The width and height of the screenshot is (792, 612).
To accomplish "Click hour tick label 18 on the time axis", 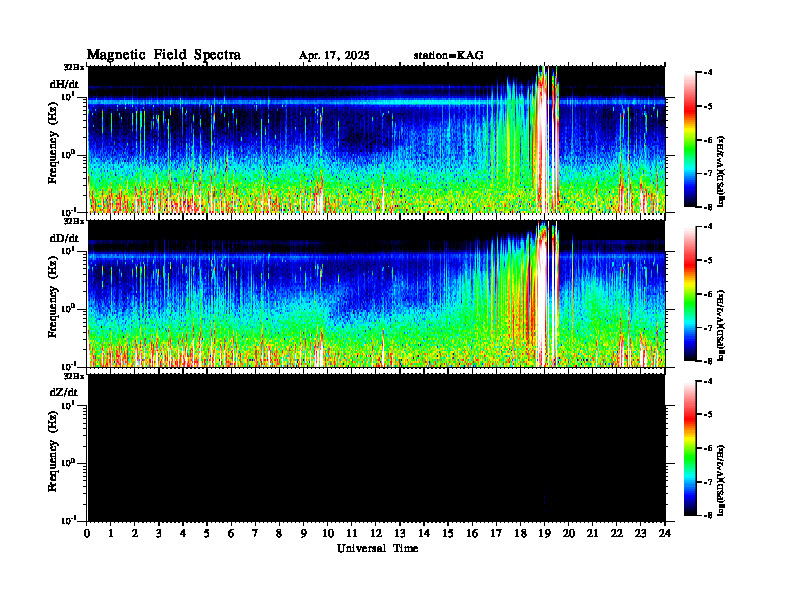I will (520, 533).
